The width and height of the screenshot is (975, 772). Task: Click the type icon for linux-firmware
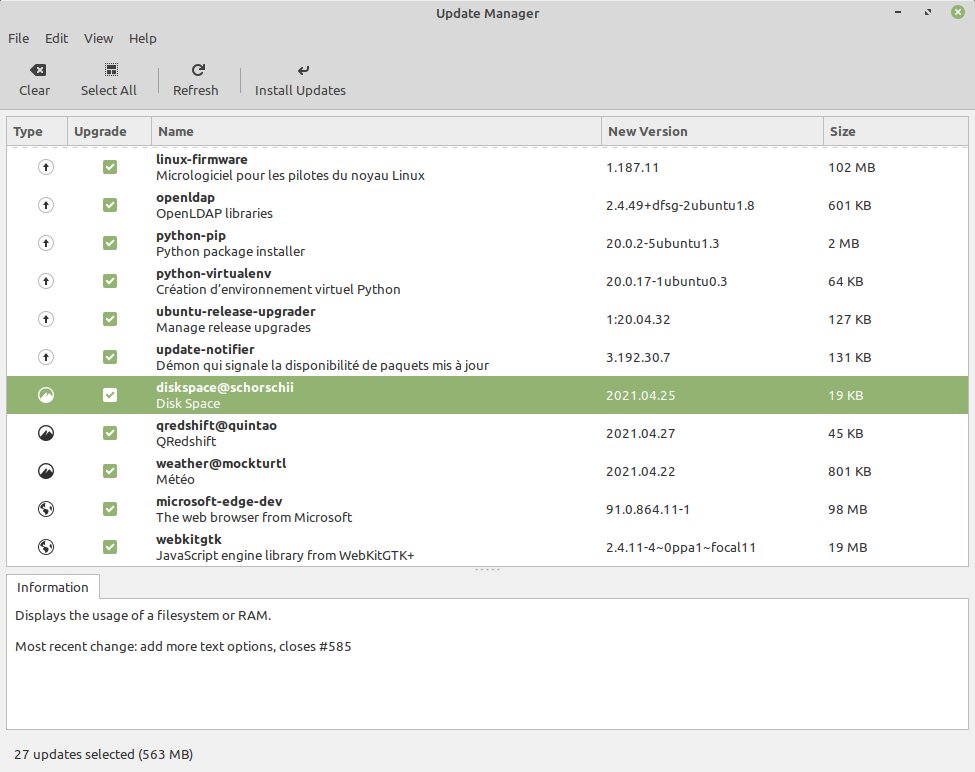[46, 167]
